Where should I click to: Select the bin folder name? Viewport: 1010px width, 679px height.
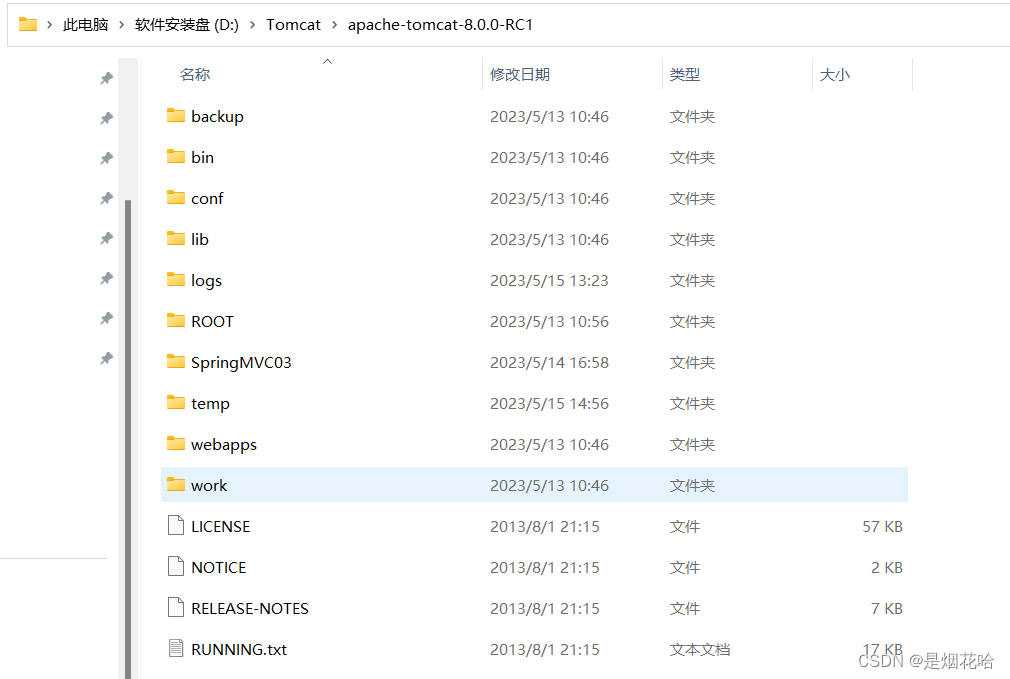pyautogui.click(x=202, y=157)
